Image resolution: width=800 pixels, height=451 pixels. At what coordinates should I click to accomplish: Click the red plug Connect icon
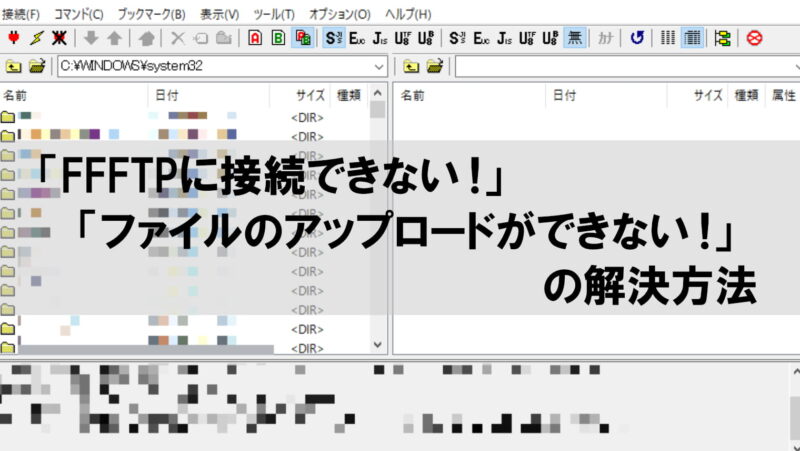point(14,38)
